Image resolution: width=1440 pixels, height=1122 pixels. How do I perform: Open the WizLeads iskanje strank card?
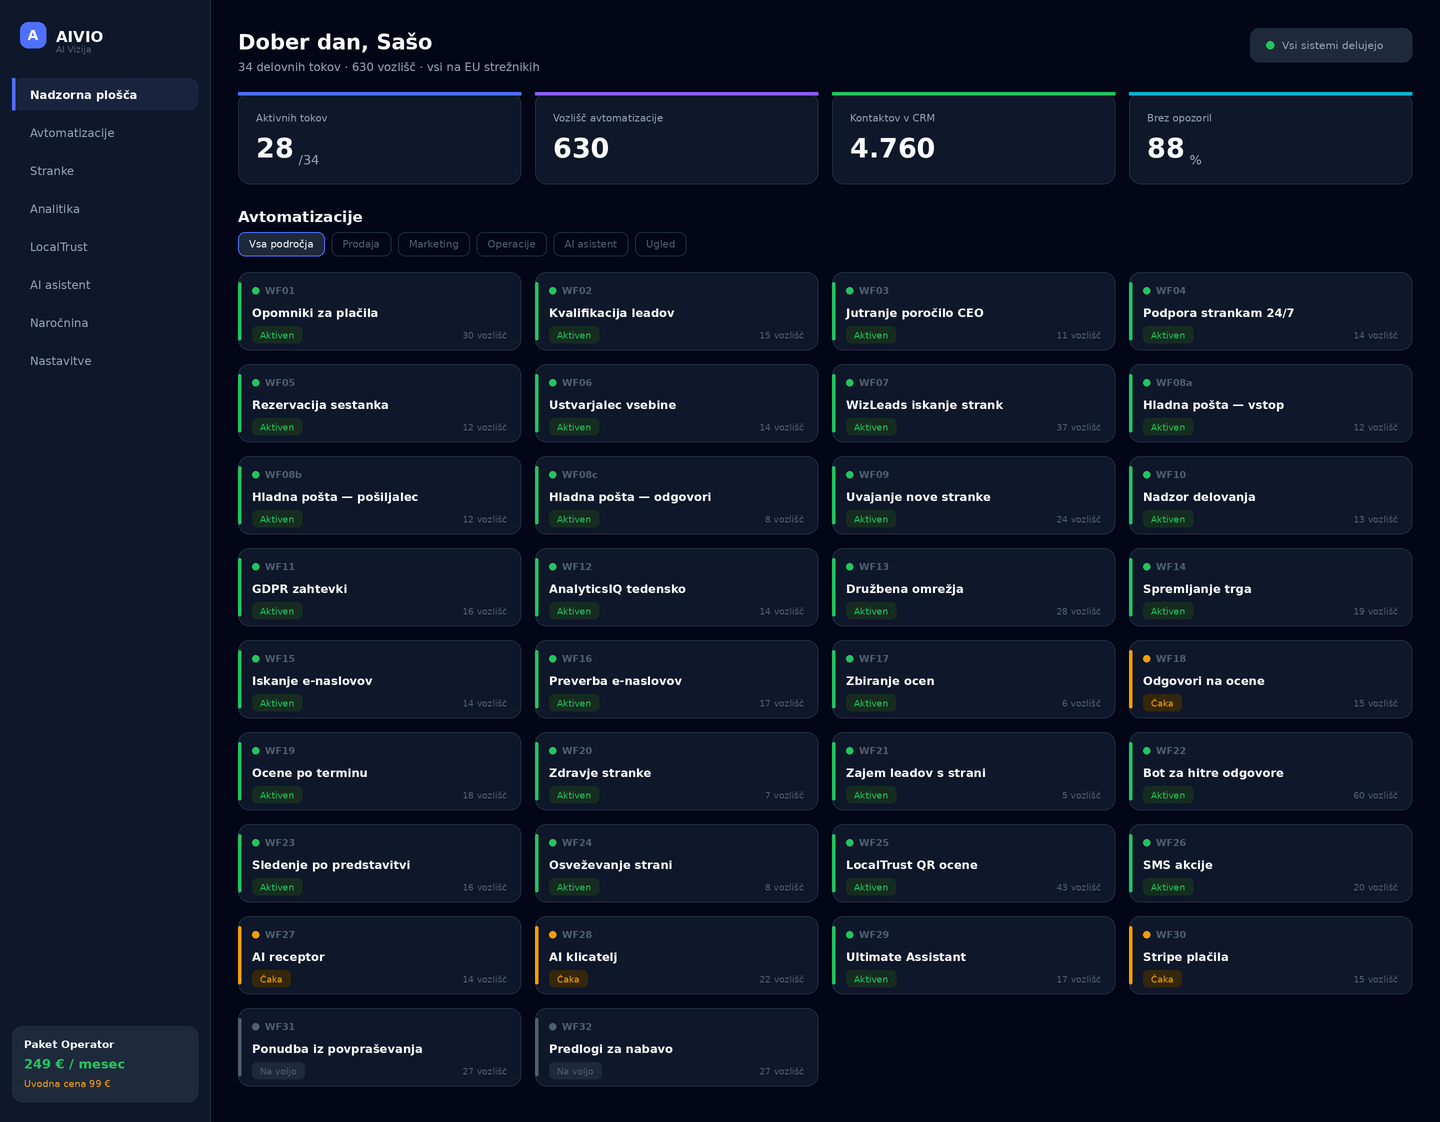click(x=973, y=403)
